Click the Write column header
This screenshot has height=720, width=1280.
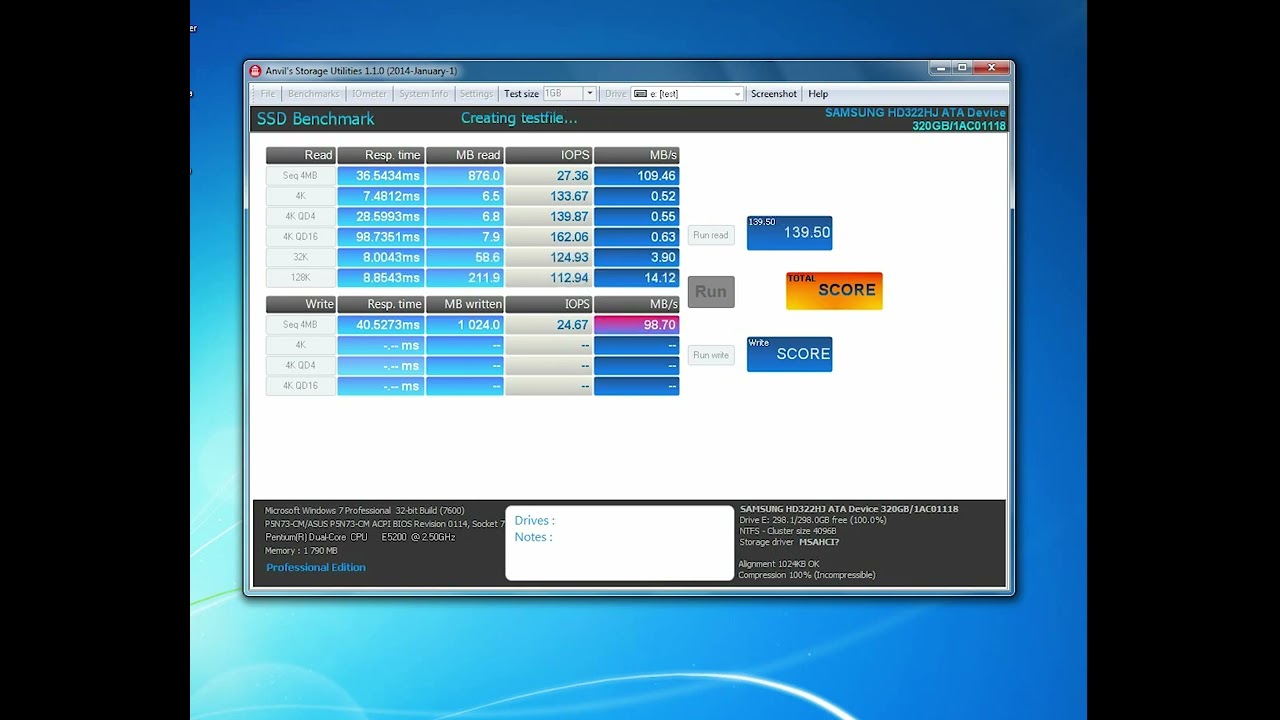300,304
